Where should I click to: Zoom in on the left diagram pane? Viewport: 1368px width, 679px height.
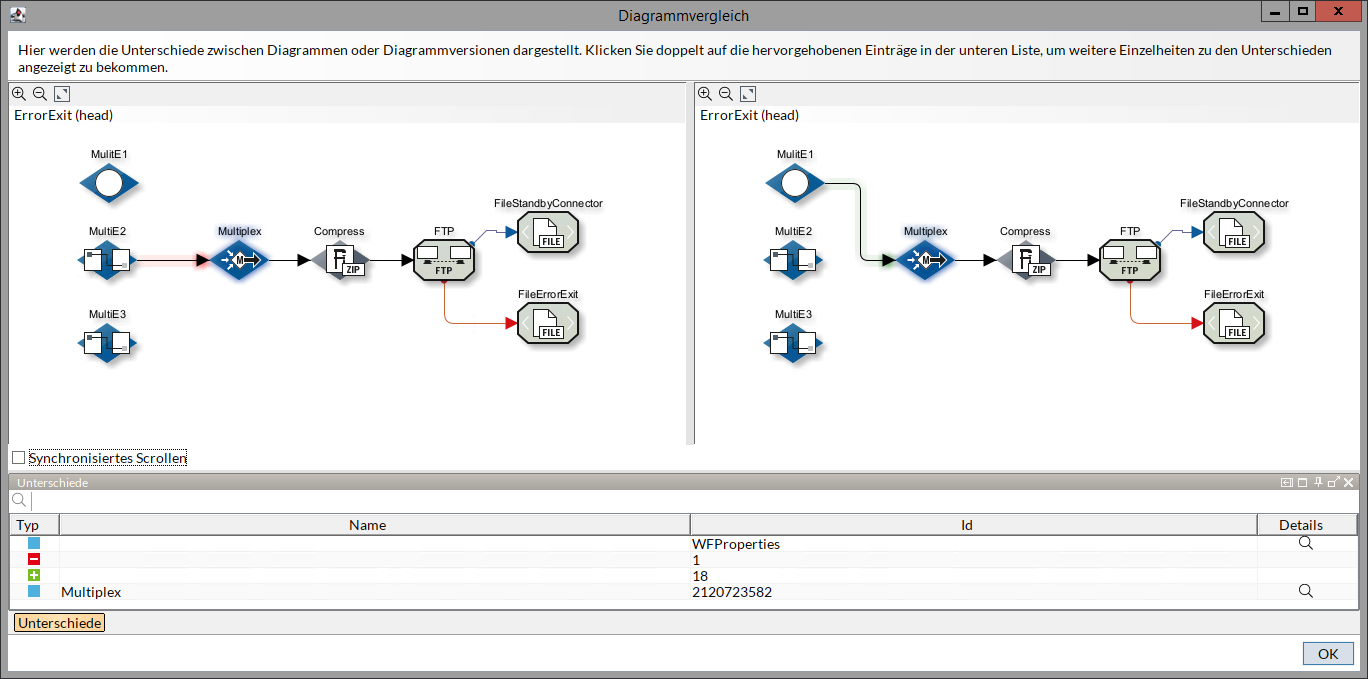click(x=19, y=94)
